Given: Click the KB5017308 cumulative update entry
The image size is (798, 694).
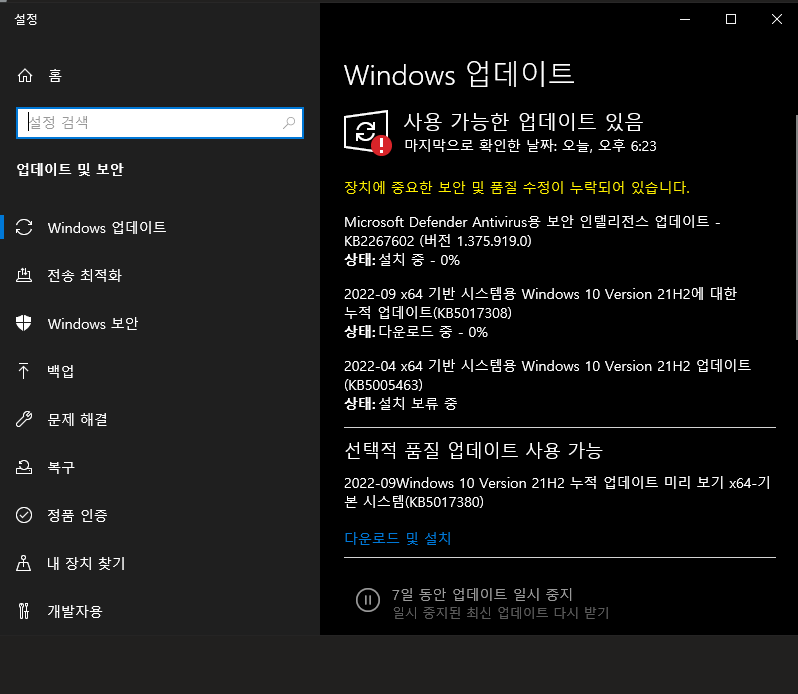Looking at the screenshot, I should pyautogui.click(x=540, y=303).
